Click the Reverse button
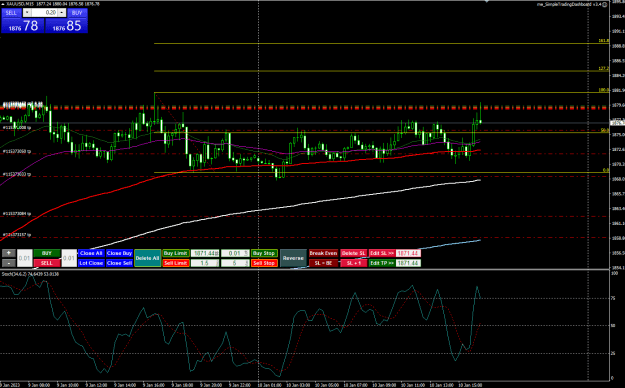The image size is (625, 388). 293,258
